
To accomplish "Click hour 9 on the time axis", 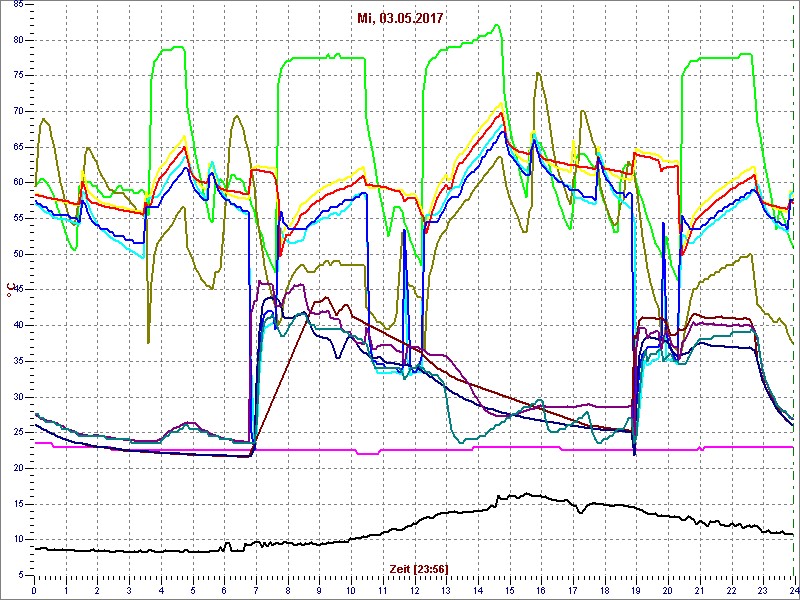I will [319, 590].
